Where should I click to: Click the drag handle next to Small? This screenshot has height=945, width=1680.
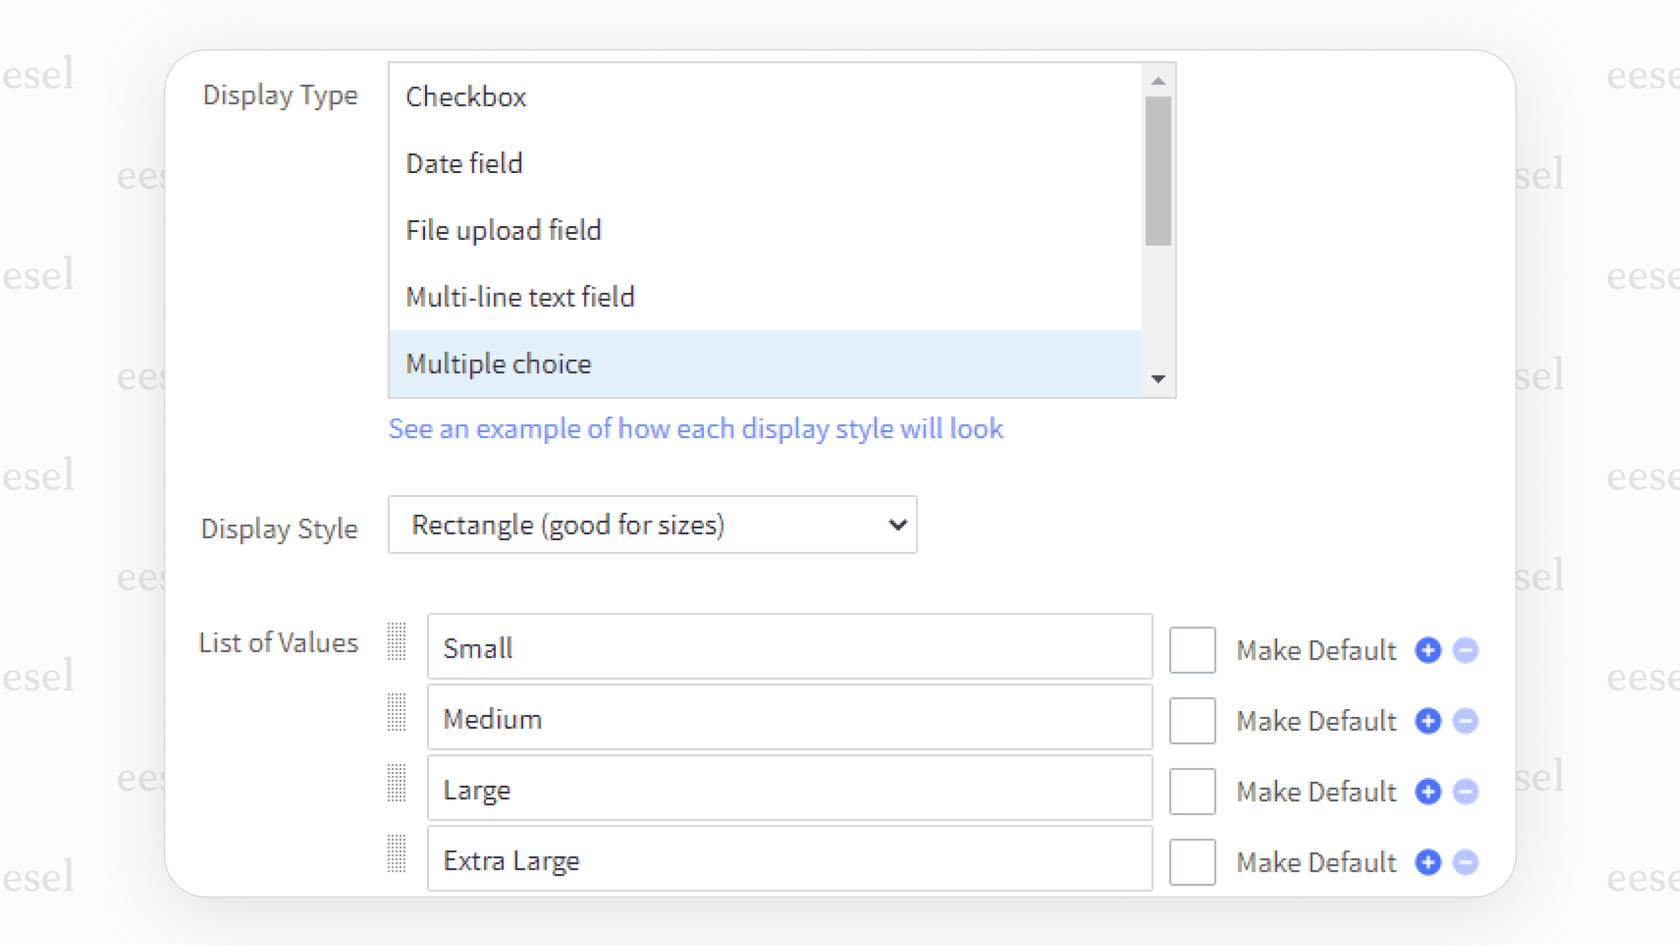(396, 645)
